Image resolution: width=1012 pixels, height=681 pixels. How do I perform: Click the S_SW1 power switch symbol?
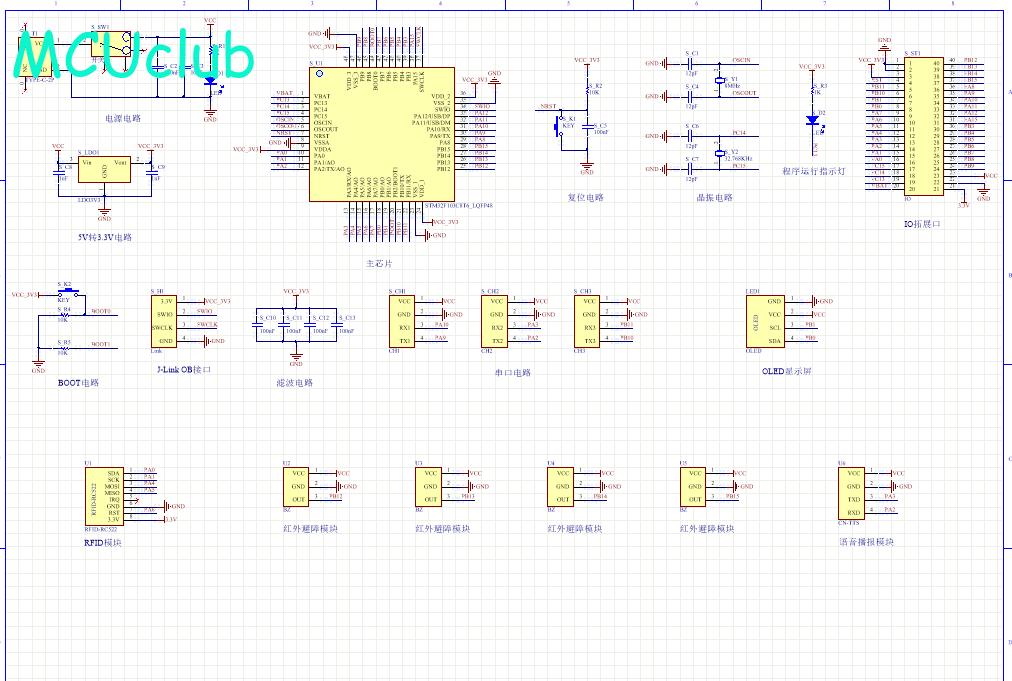[110, 43]
